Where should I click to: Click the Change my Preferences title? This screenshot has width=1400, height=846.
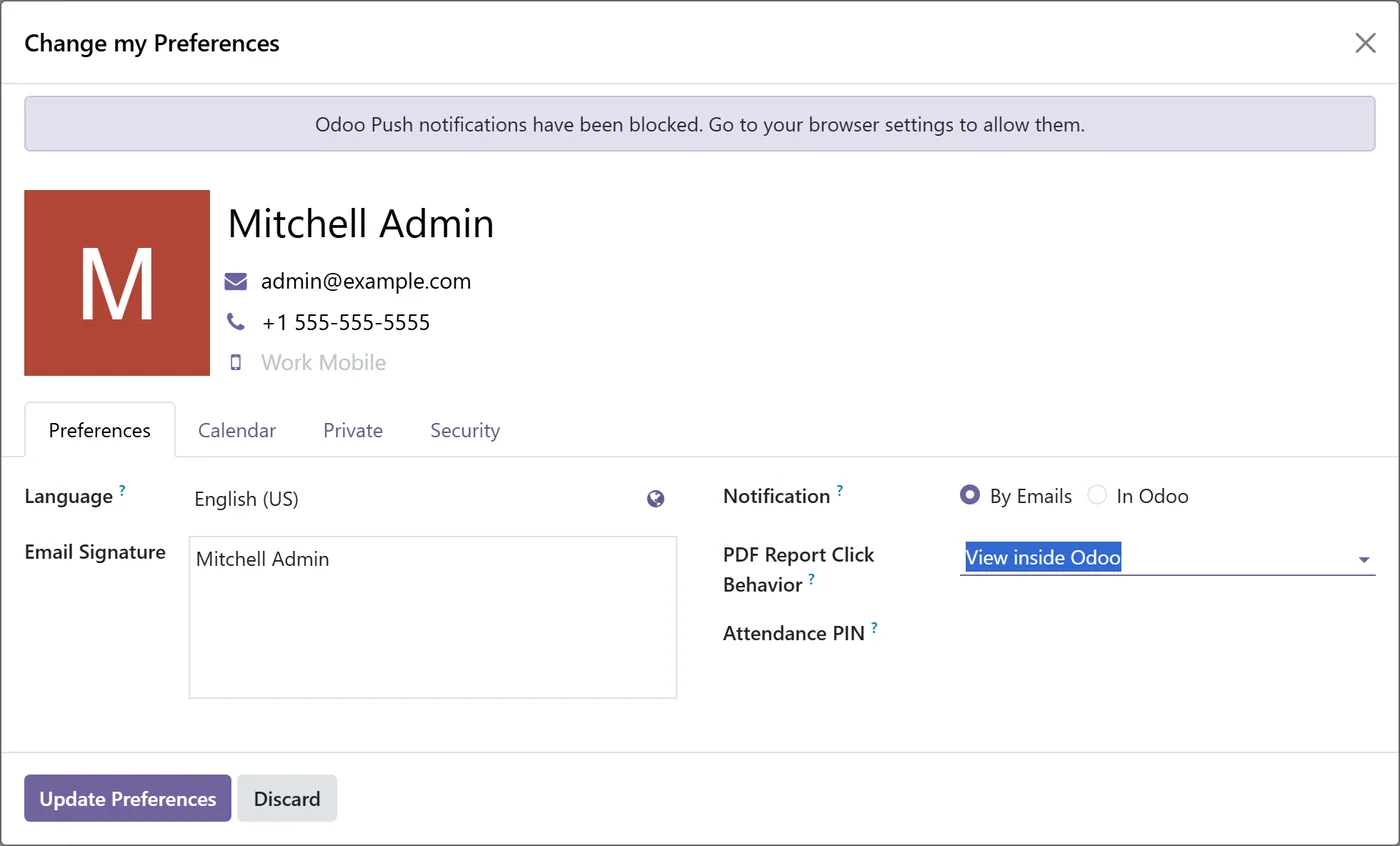(x=152, y=43)
